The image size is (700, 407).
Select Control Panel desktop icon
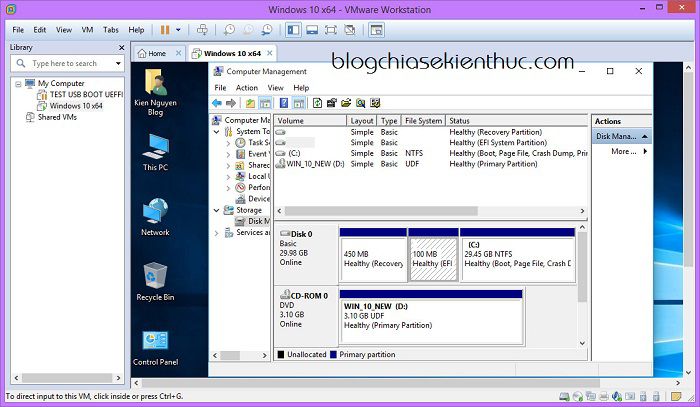155,348
